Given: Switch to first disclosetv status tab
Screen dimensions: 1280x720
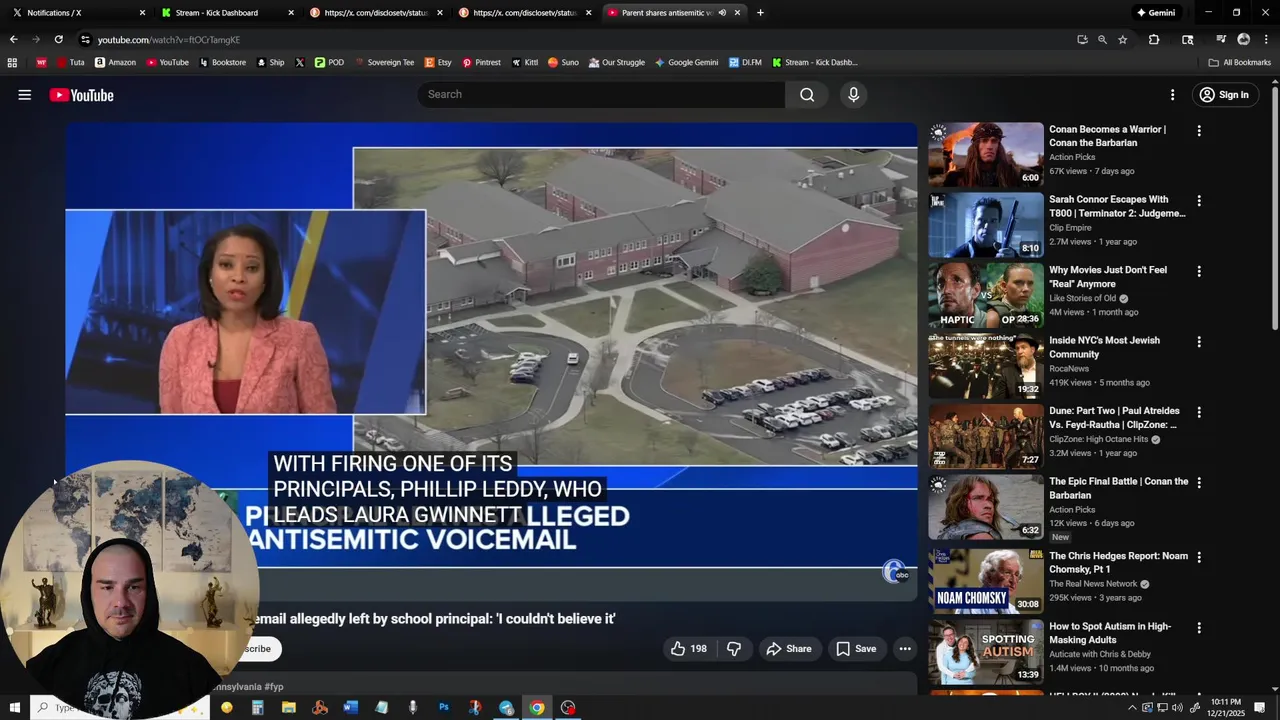Looking at the screenshot, I should tap(377, 13).
